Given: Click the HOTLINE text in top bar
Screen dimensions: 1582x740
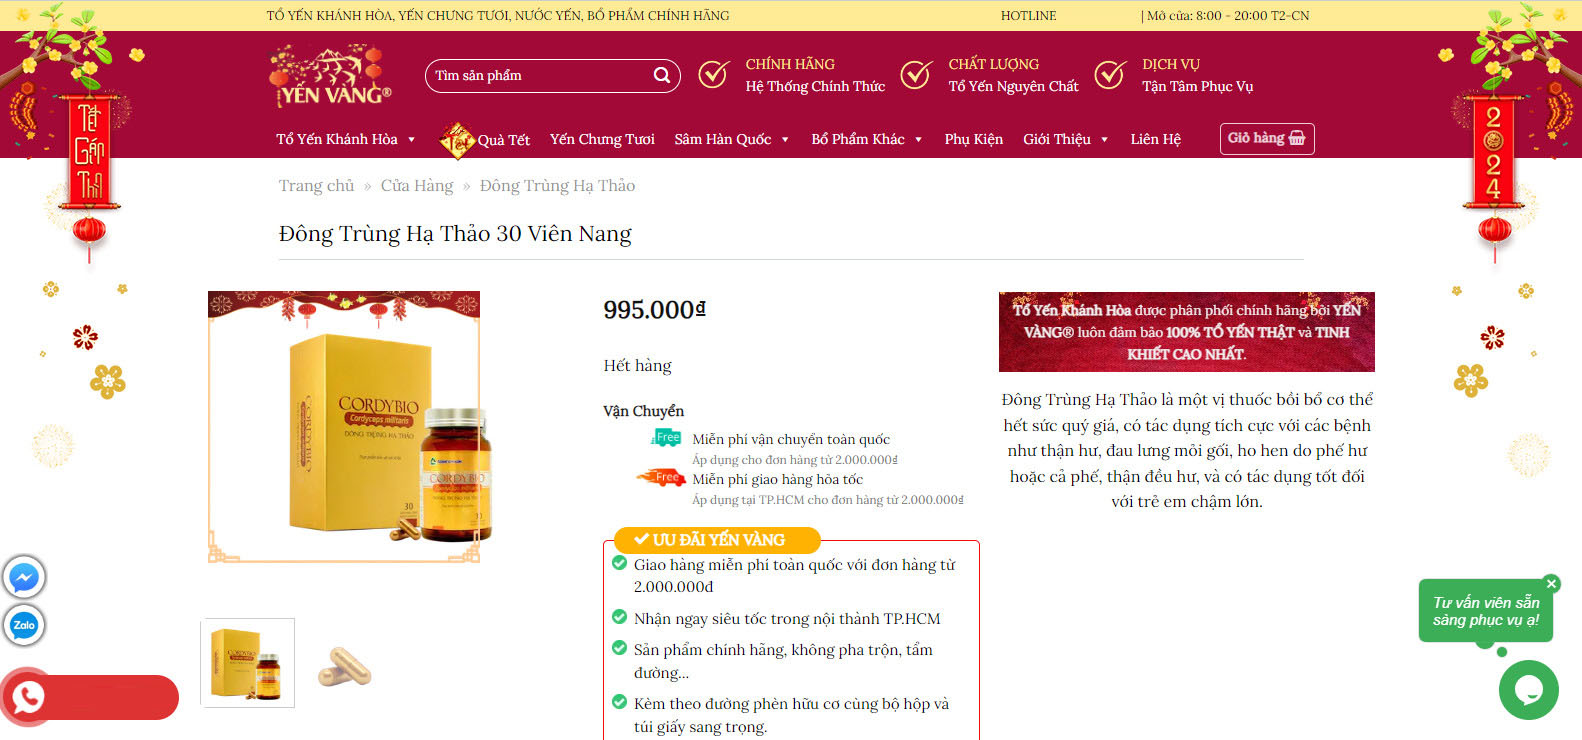Looking at the screenshot, I should [x=1029, y=16].
